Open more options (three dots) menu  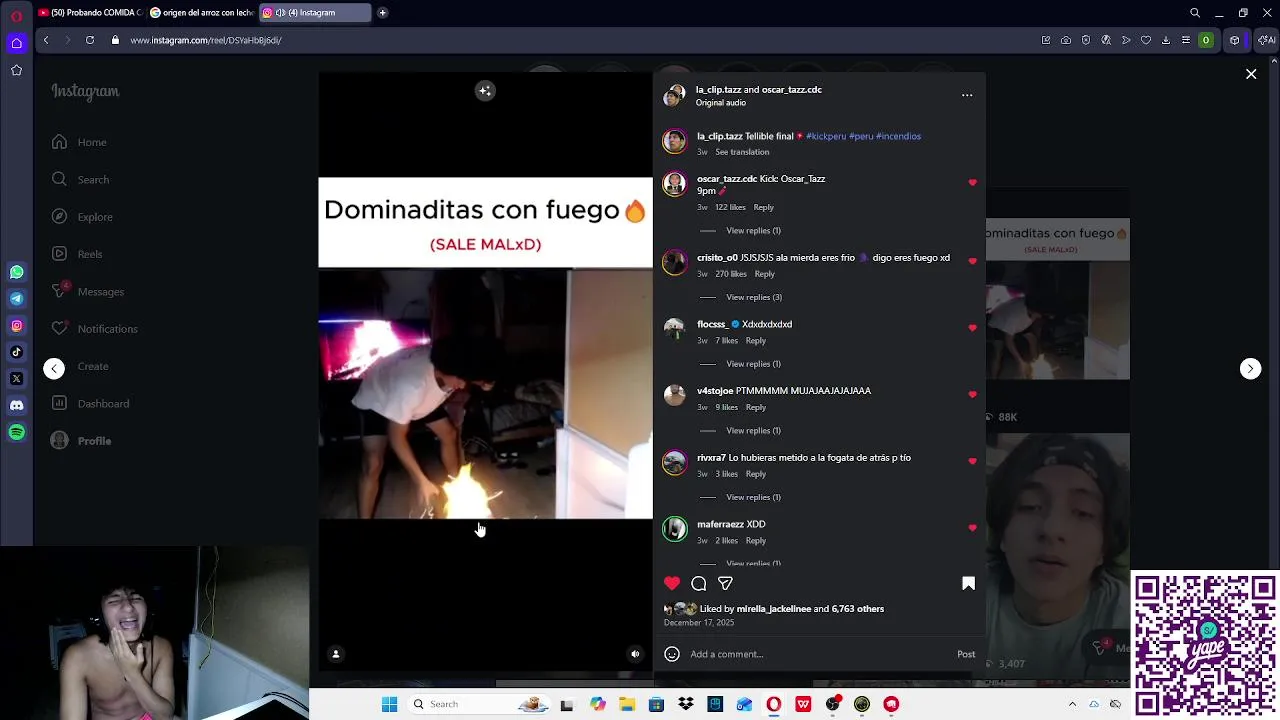[967, 95]
